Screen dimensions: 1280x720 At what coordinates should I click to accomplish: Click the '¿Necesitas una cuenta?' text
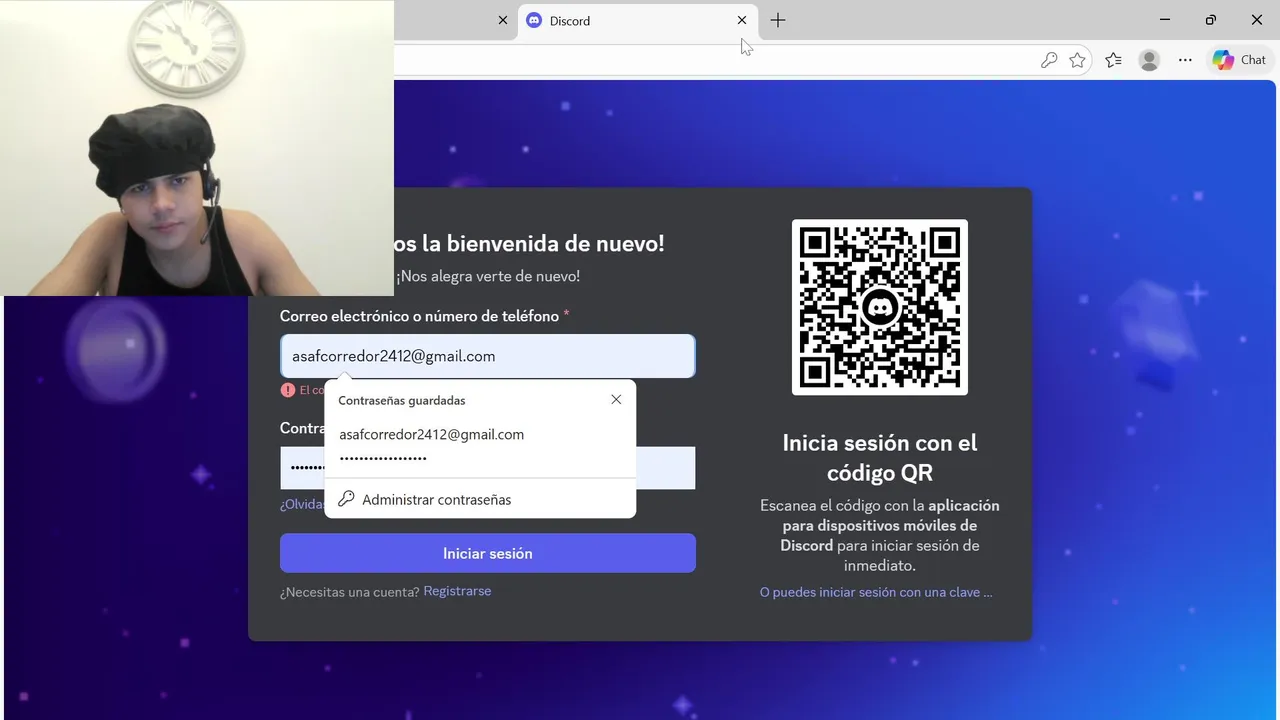click(x=350, y=592)
